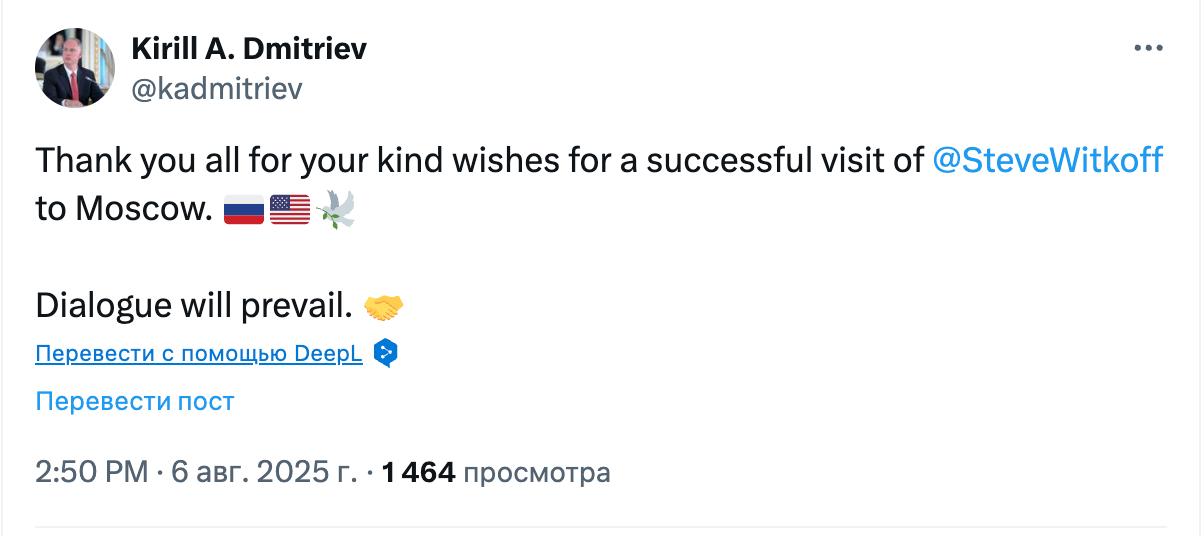Viewport: 1204px width, 536px height.
Task: Click the date '6 авг. 2025 г.'
Action: click(x=264, y=471)
